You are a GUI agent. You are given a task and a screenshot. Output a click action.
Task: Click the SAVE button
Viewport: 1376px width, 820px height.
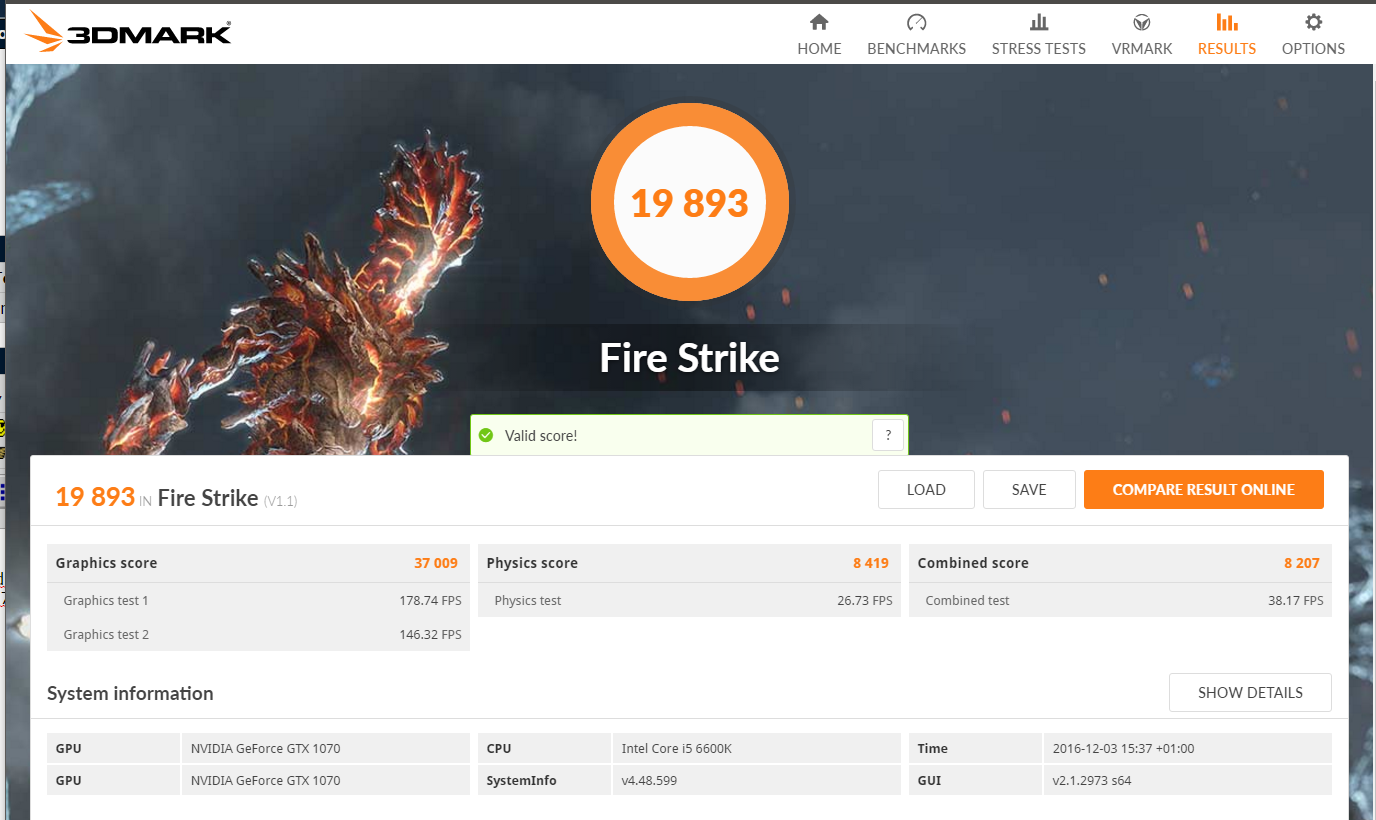tap(1029, 489)
